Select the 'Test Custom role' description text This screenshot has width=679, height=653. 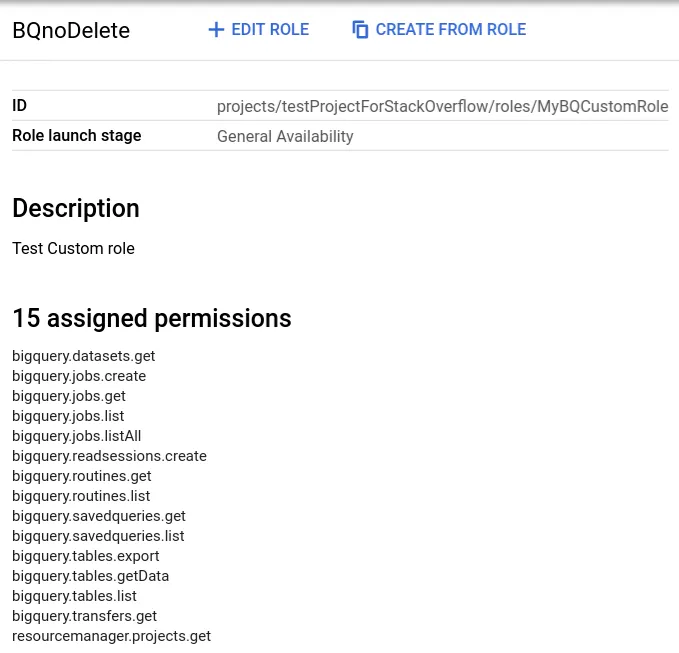coord(73,248)
